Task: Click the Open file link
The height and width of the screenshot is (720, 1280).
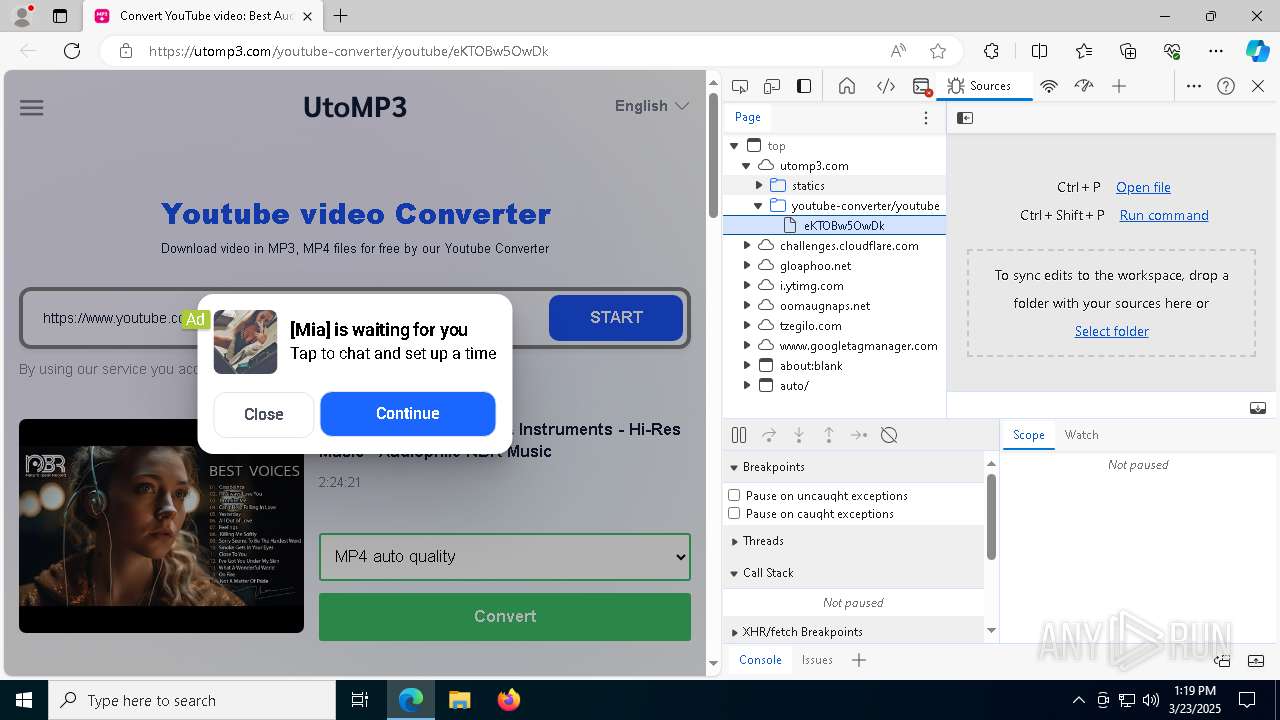Action: (1143, 187)
